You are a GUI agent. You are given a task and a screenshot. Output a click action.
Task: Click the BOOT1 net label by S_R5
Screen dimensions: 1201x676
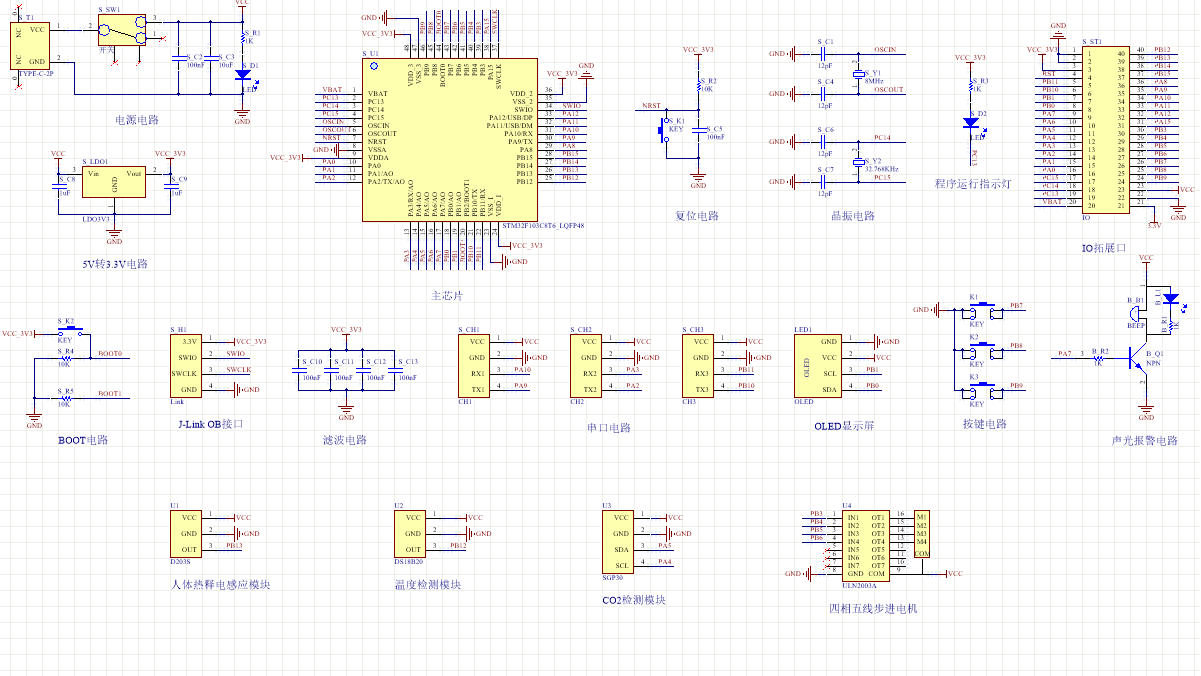pos(110,393)
